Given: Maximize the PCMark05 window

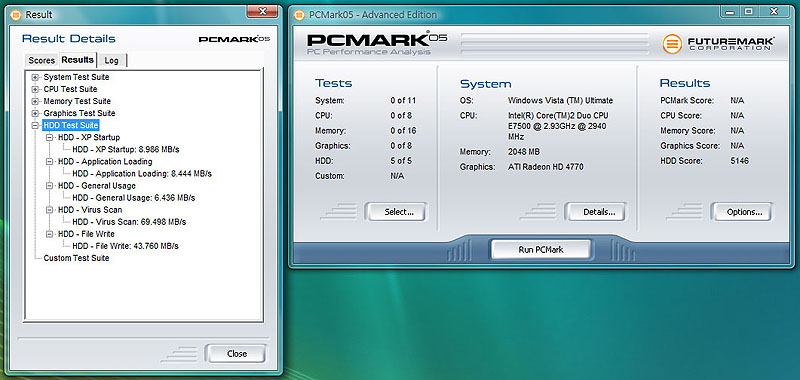Looking at the screenshot, I should click(x=748, y=11).
